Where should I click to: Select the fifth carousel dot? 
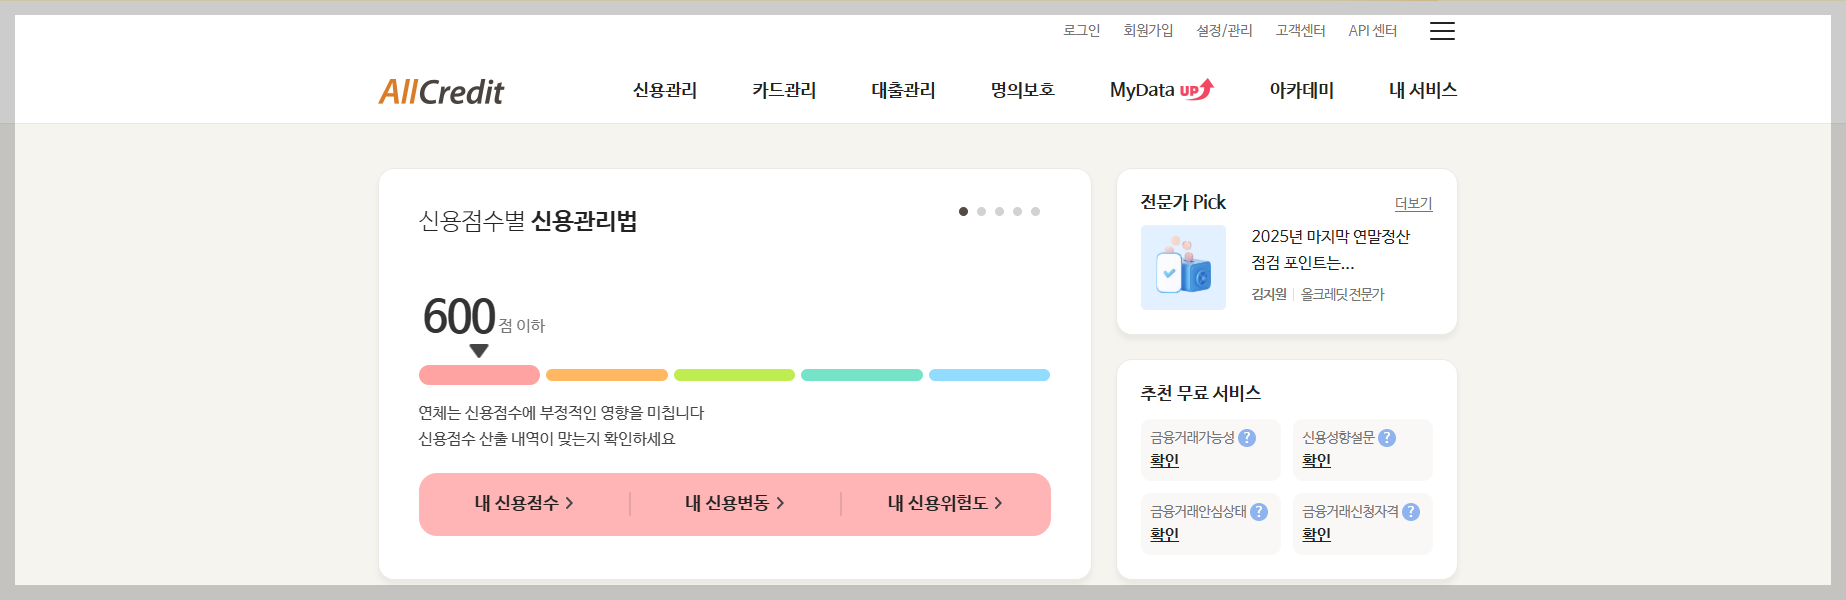click(1035, 211)
